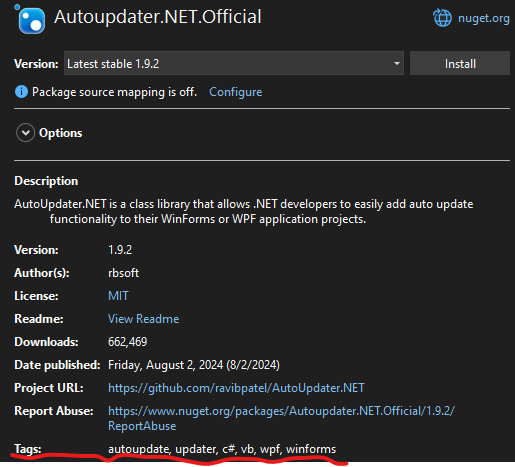The width and height of the screenshot is (515, 467).
Task: Click the author name rbsoft
Action: 123,273
